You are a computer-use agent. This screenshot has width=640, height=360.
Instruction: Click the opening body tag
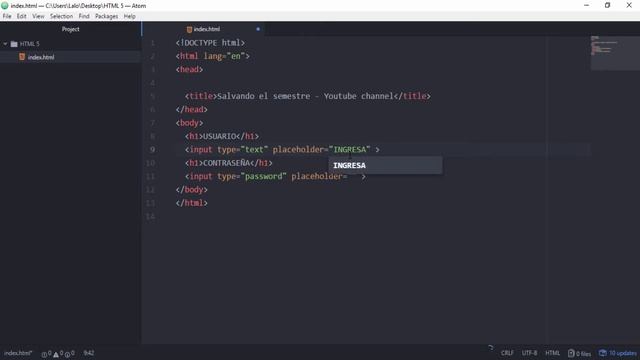tap(189, 123)
